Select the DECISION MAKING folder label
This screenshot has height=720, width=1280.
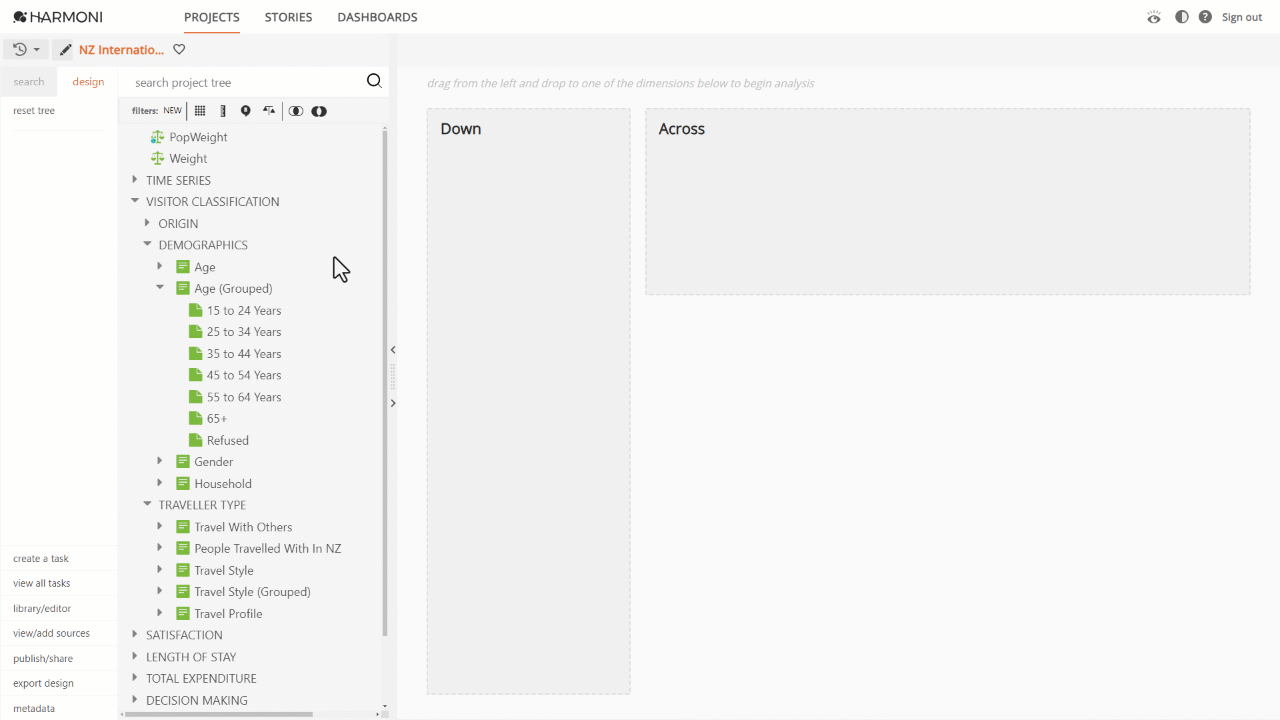pos(197,700)
